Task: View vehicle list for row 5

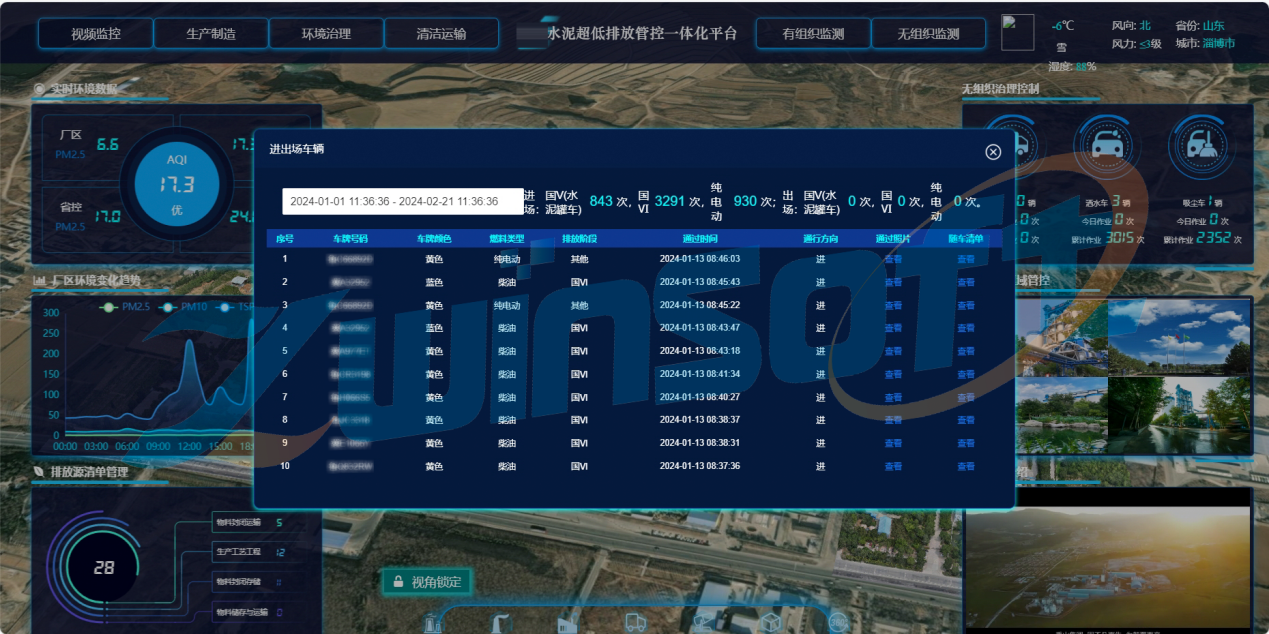Action: [966, 351]
